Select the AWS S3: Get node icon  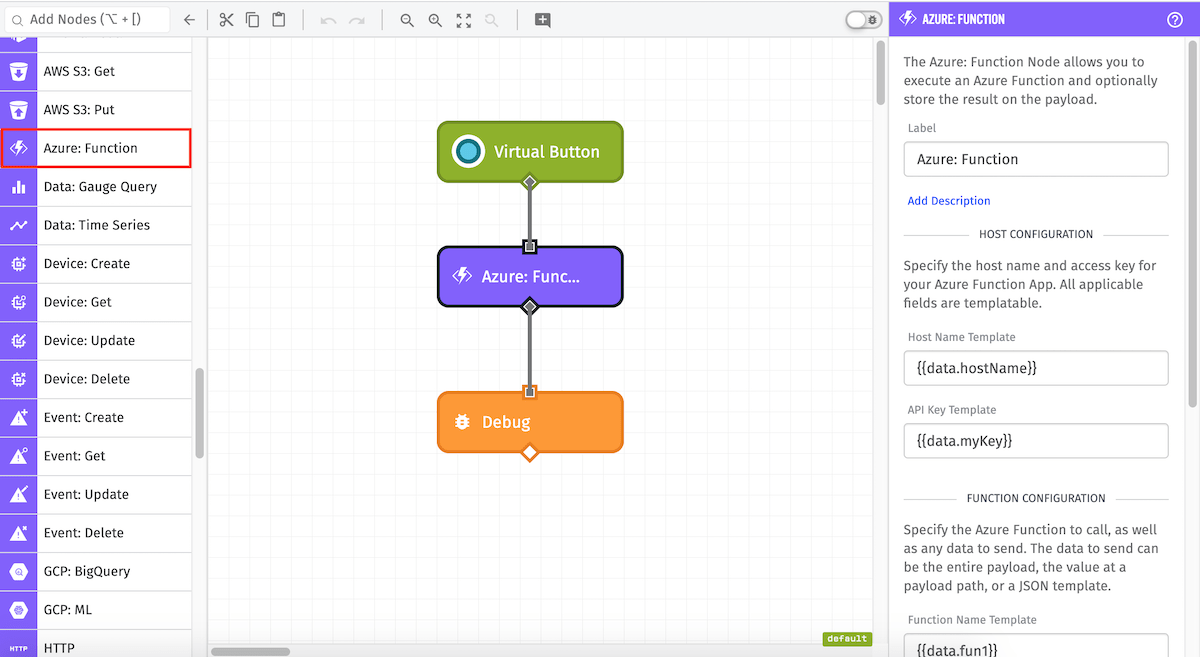click(x=18, y=72)
